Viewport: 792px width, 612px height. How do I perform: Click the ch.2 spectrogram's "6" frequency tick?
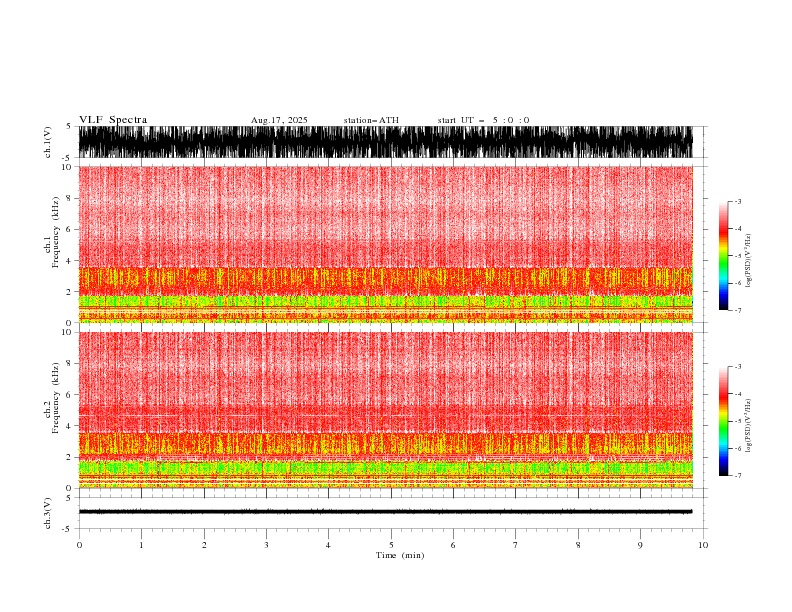69,394
